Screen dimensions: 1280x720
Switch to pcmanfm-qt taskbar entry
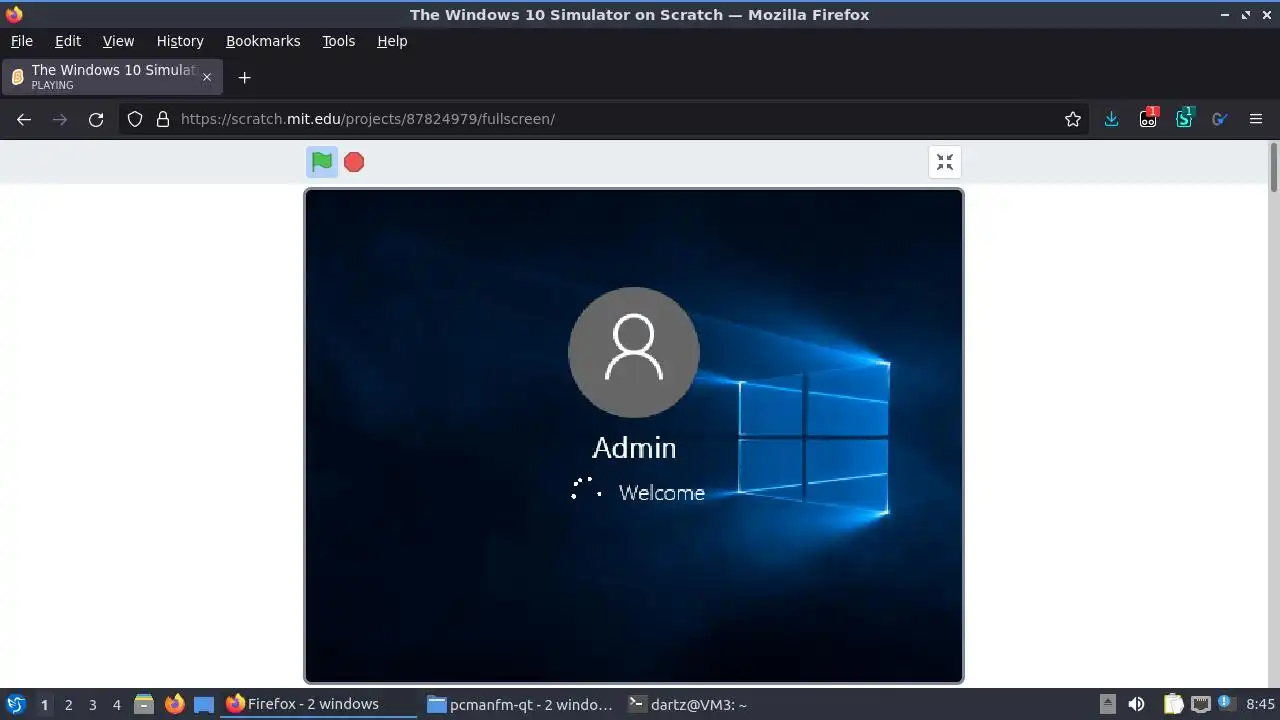(x=519, y=704)
